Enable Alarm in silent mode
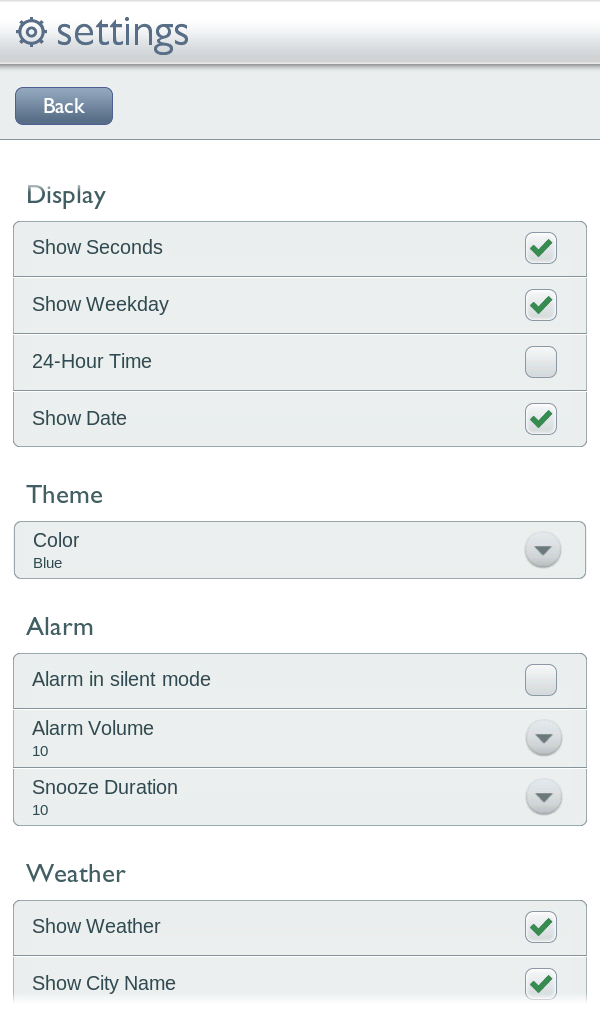The width and height of the screenshot is (600, 1024). coord(541,680)
